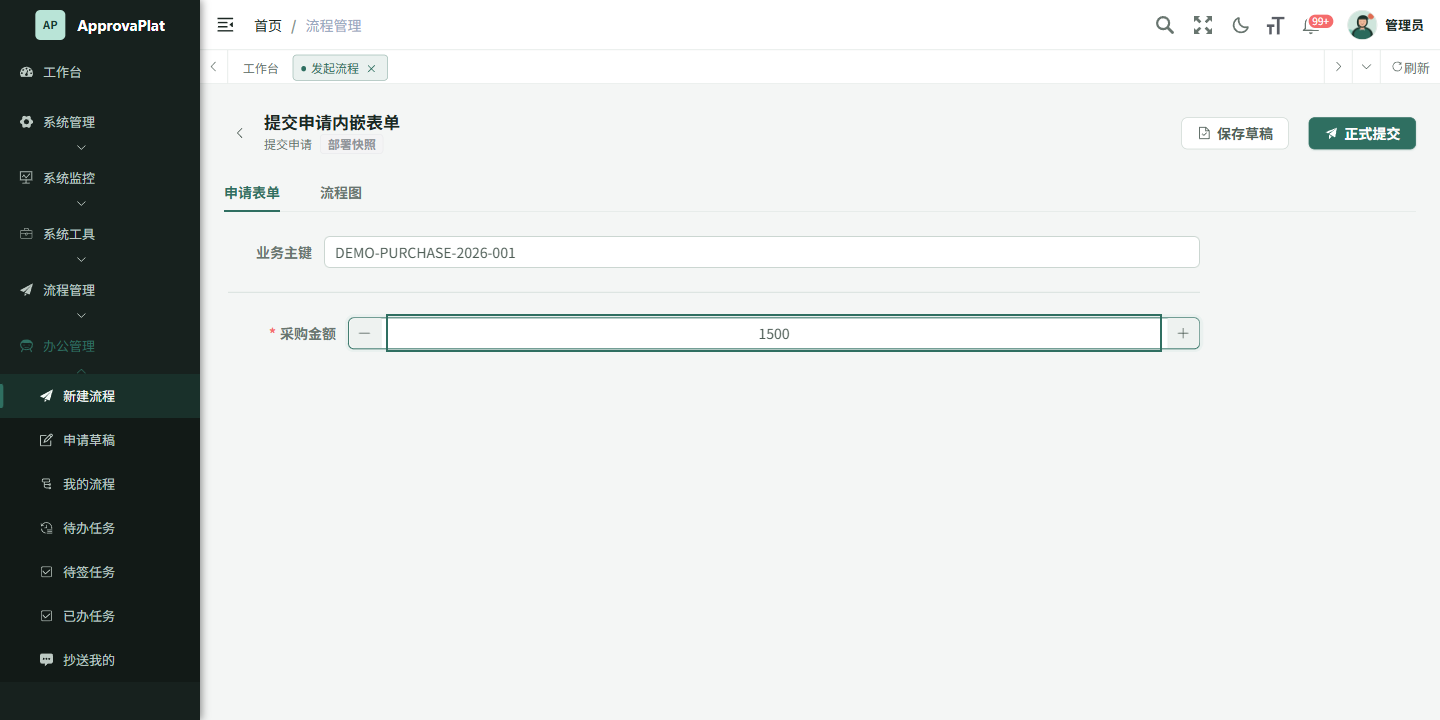This screenshot has width=1440, height=720.
Task: Click 保存草稿 button
Action: point(1235,133)
